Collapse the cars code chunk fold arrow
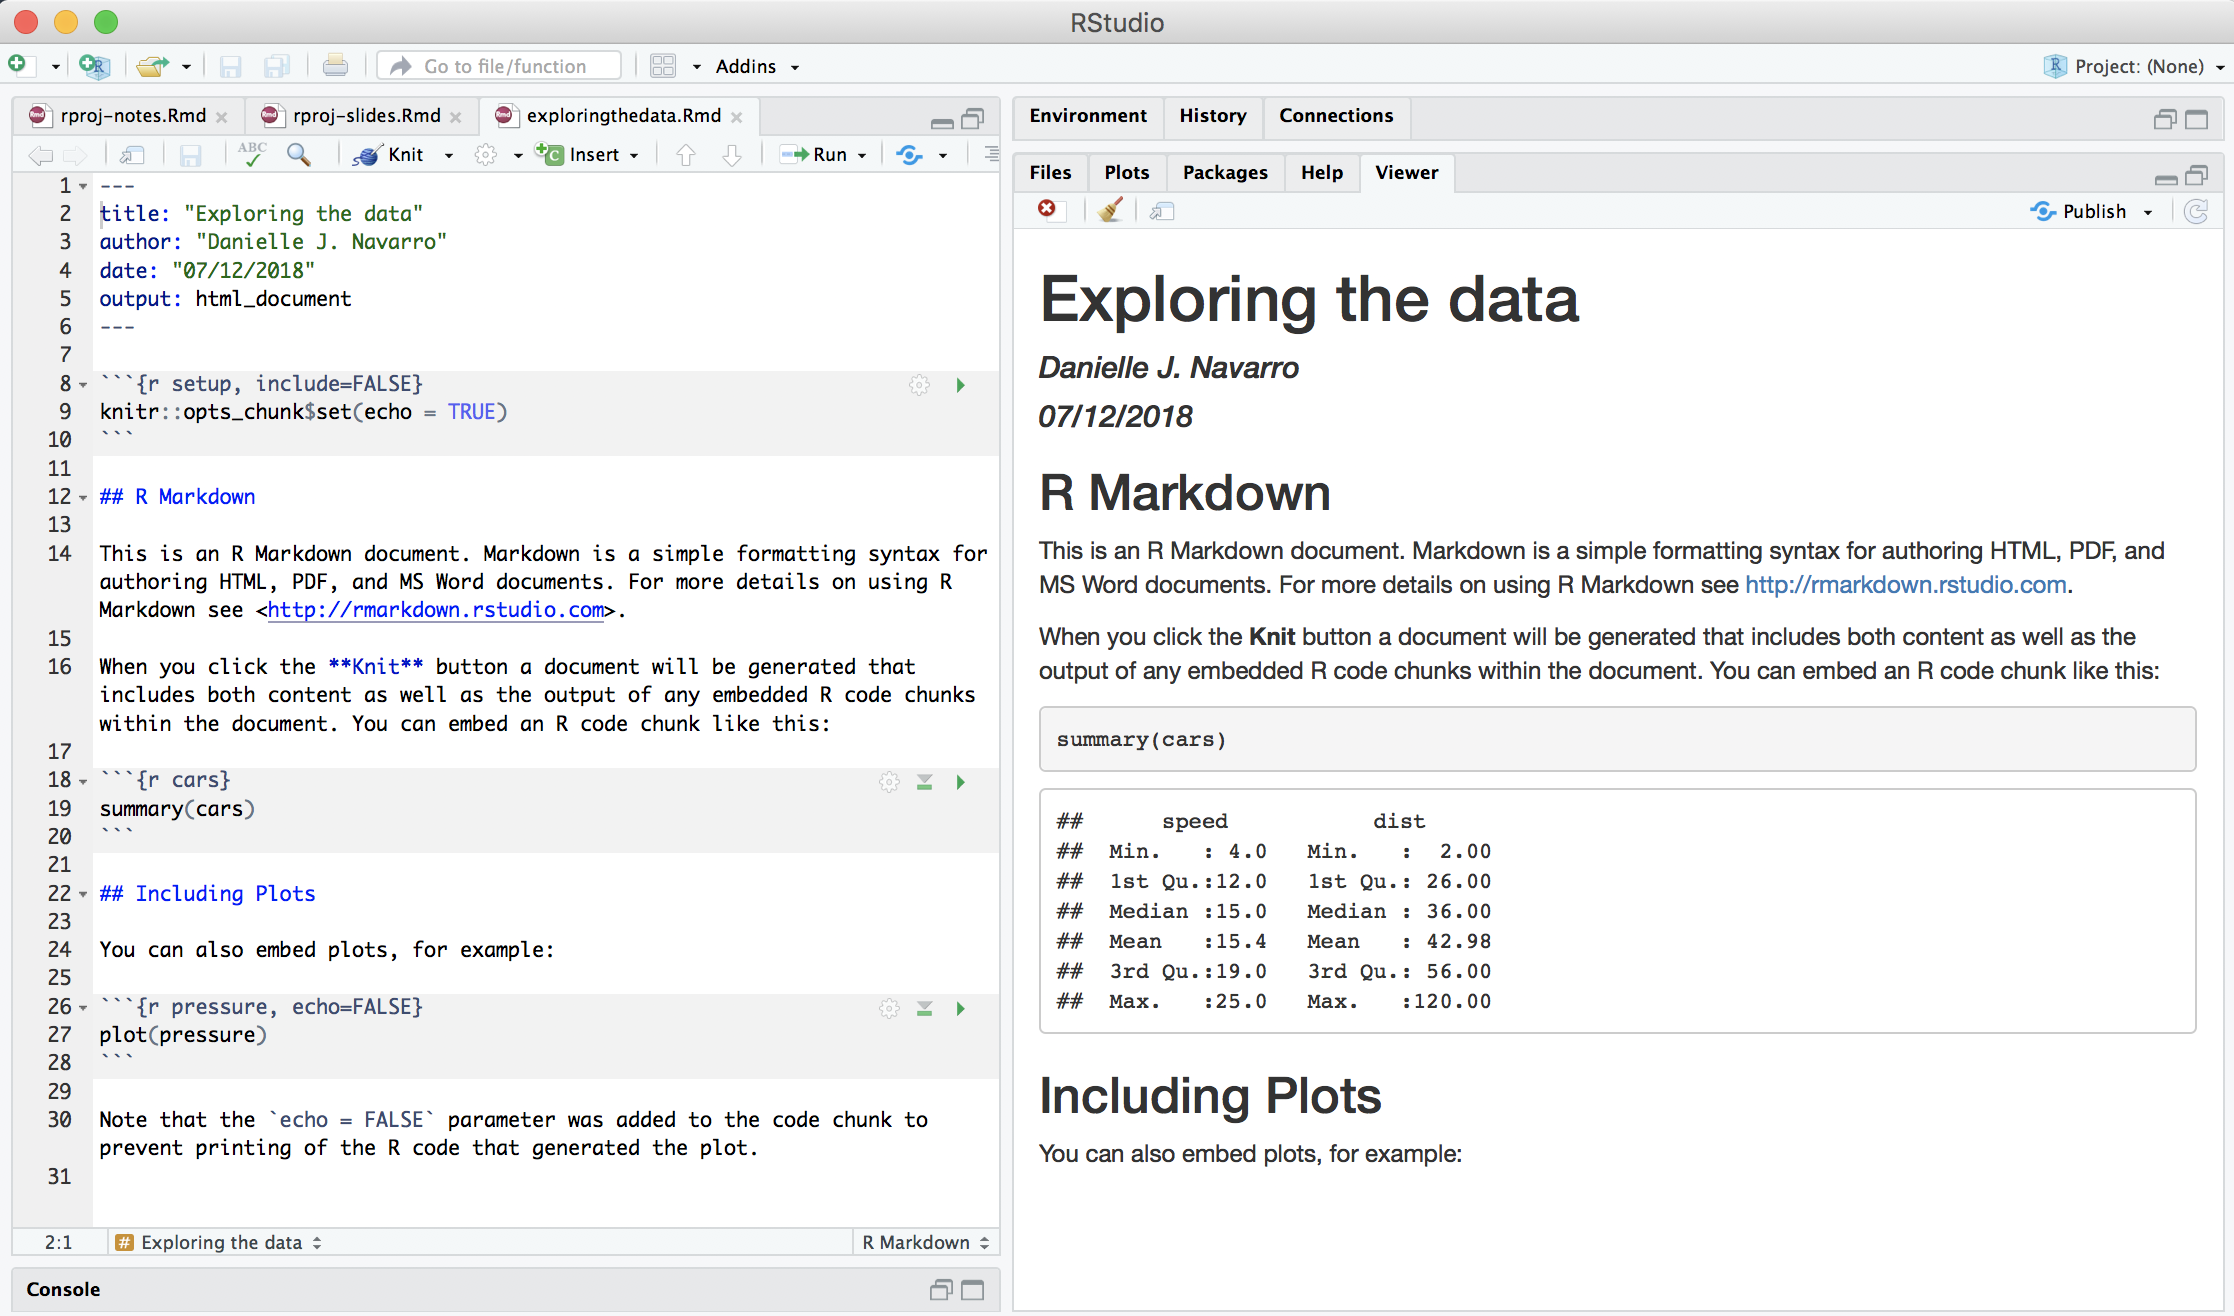2234x1316 pixels. (x=83, y=781)
